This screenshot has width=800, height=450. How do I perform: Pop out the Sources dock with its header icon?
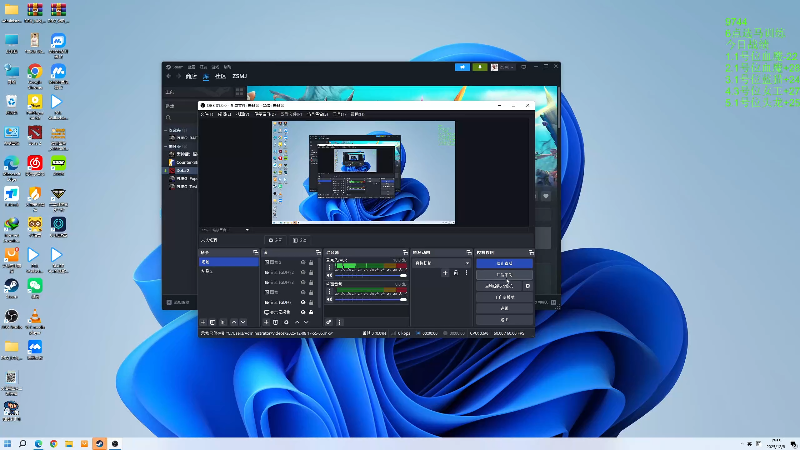[318, 253]
